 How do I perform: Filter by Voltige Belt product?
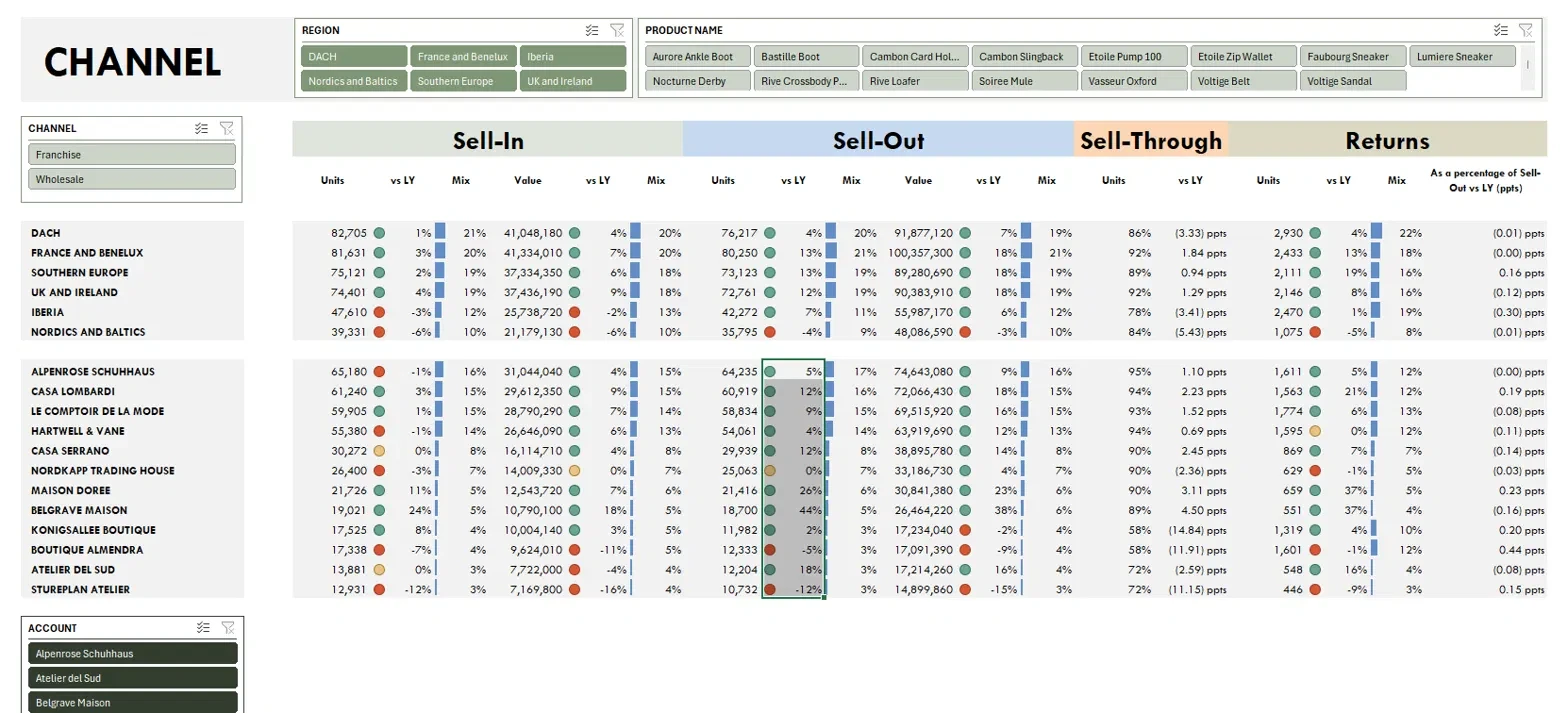(1243, 81)
